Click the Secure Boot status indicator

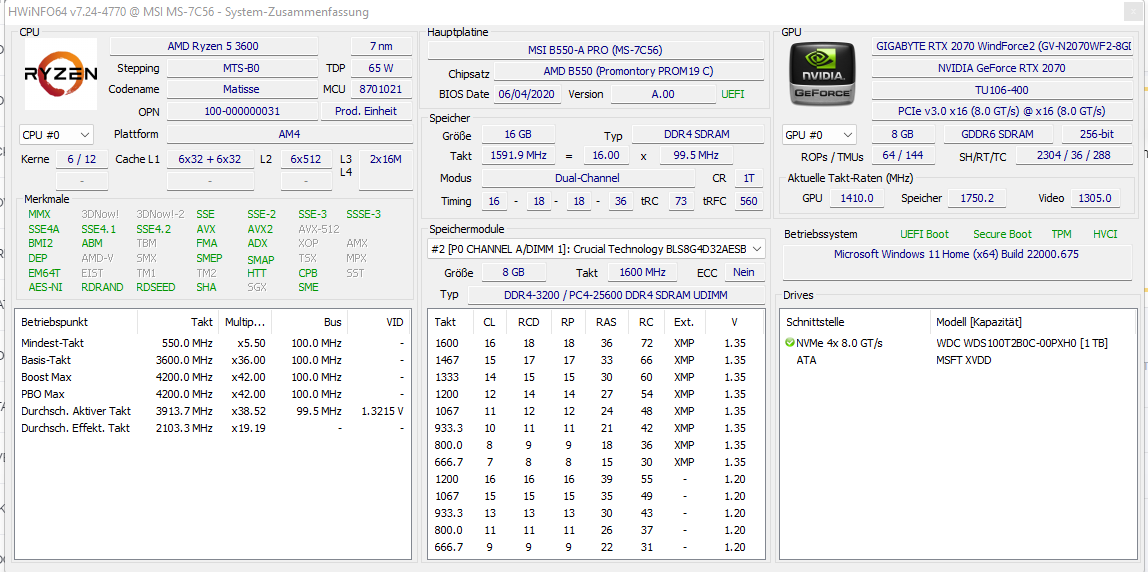click(1002, 234)
